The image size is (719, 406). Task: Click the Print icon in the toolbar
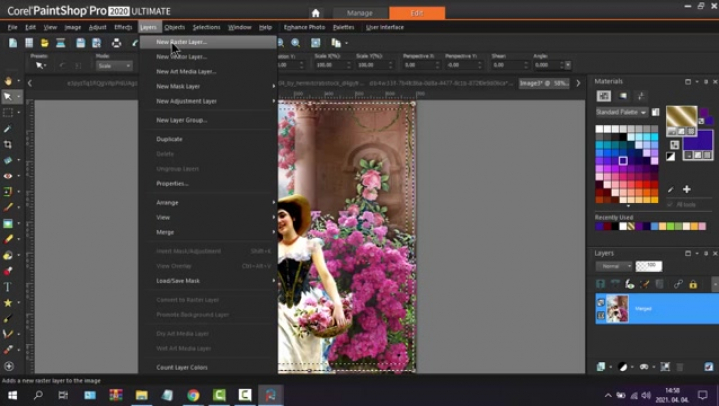pos(116,43)
